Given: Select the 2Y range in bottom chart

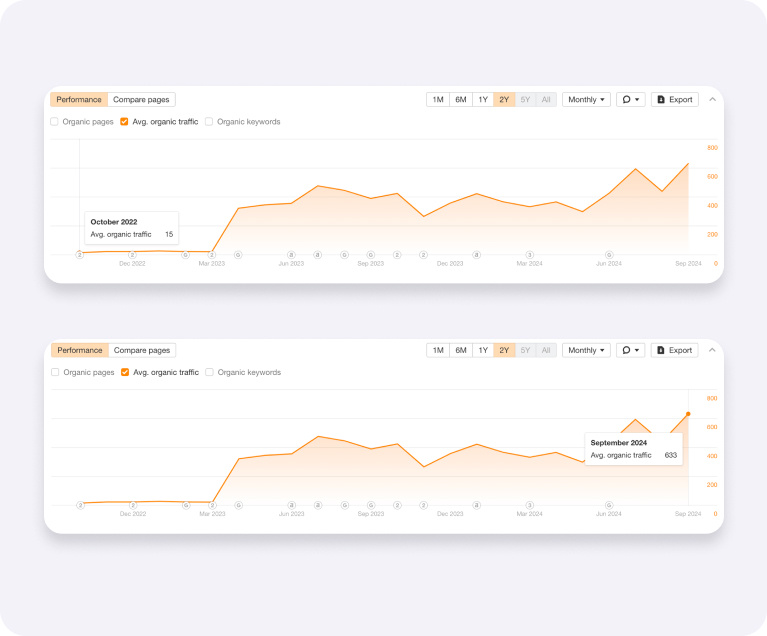Looking at the screenshot, I should (504, 350).
